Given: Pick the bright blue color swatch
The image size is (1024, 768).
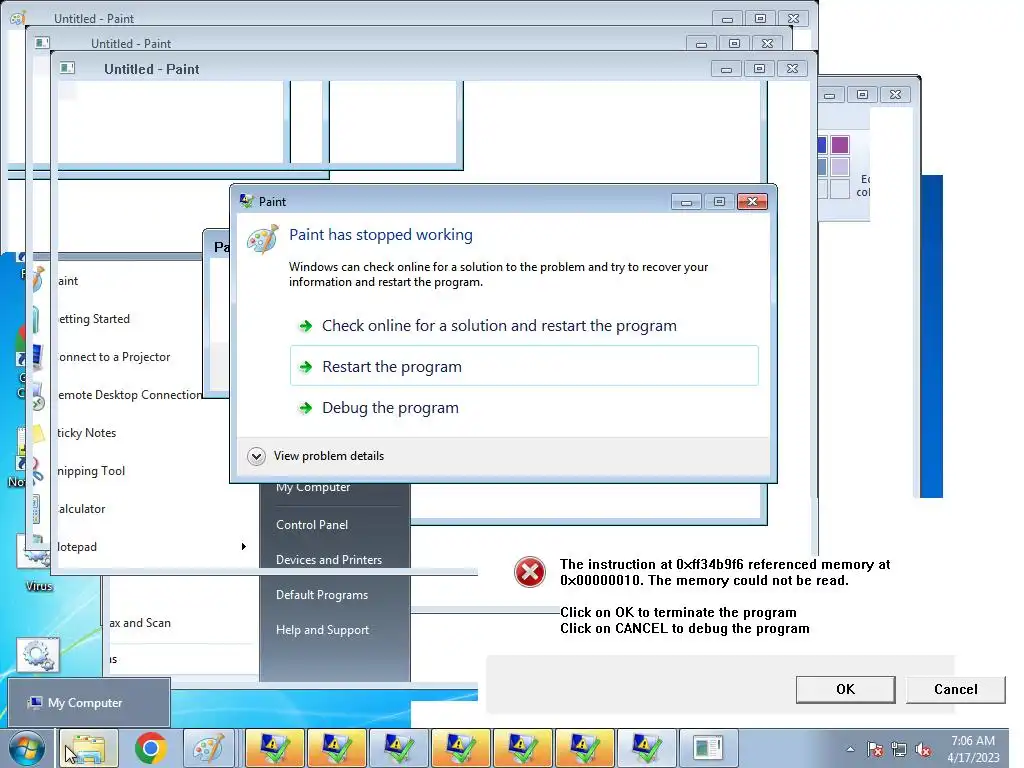Looking at the screenshot, I should coord(822,144).
